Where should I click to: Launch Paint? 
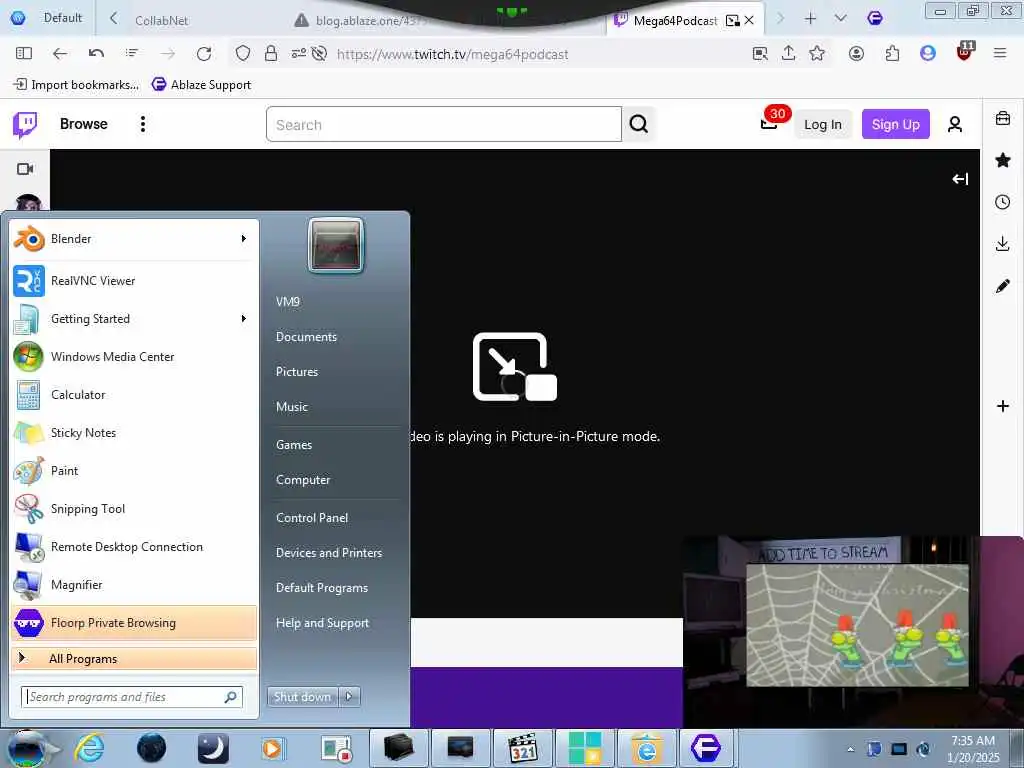[x=134, y=471]
